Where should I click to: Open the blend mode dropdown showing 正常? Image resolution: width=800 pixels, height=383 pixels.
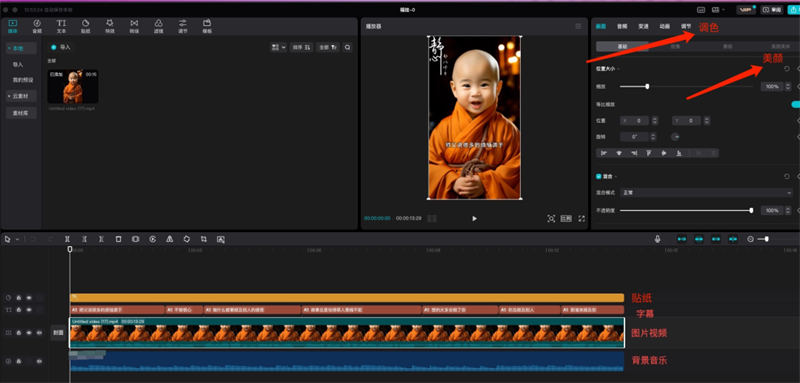(706, 193)
